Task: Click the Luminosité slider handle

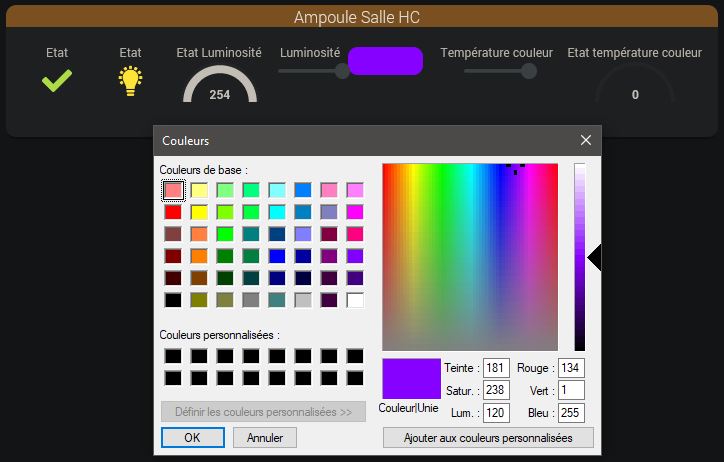Action: pyautogui.click(x=342, y=71)
